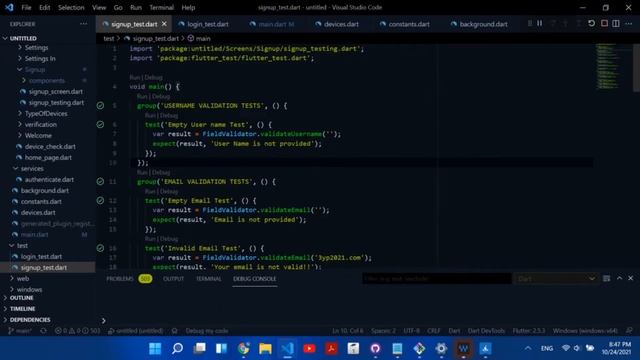Screen dimensions: 640x360
Task: Open the Dart dropdown in Debug Console
Action: click(556, 278)
